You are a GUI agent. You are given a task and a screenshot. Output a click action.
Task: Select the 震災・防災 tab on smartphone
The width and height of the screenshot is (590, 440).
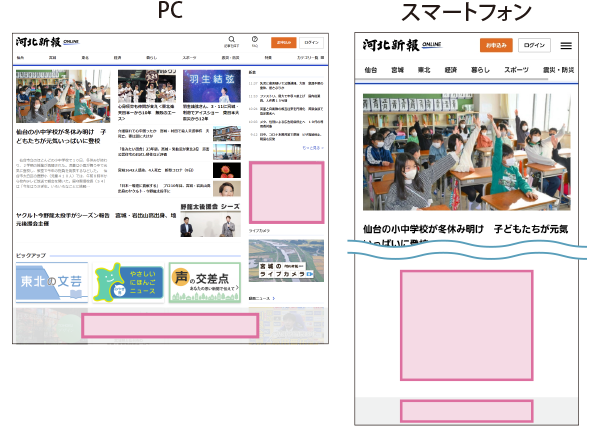click(558, 70)
